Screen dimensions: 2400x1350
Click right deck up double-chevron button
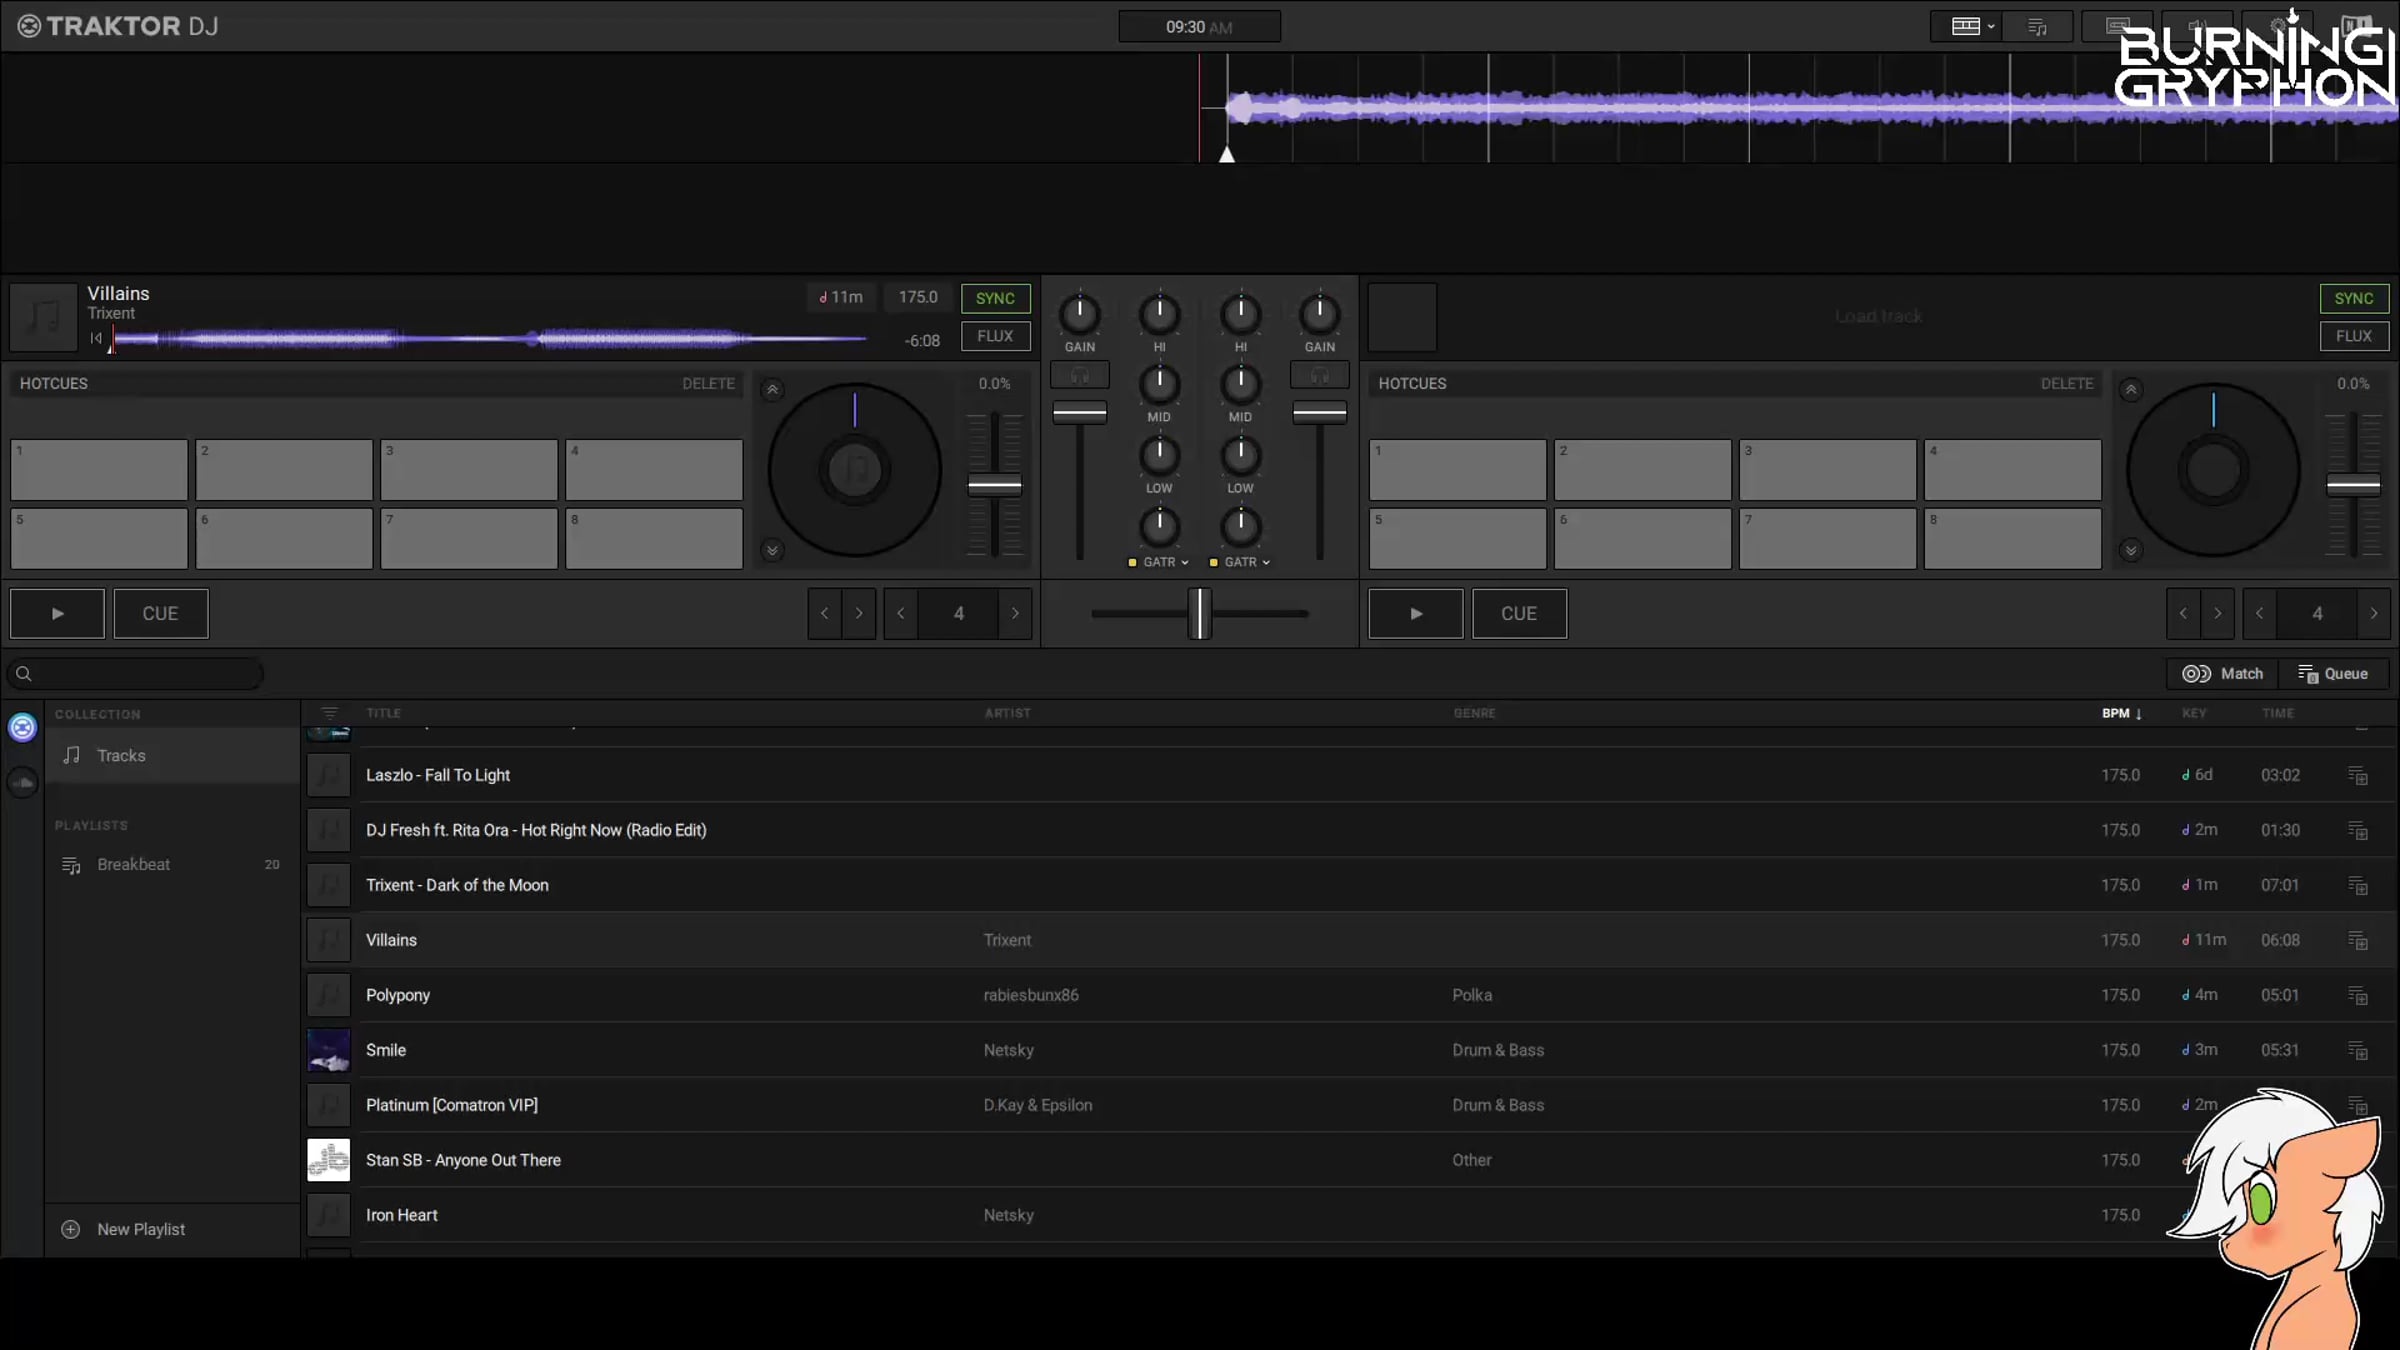tap(2131, 390)
